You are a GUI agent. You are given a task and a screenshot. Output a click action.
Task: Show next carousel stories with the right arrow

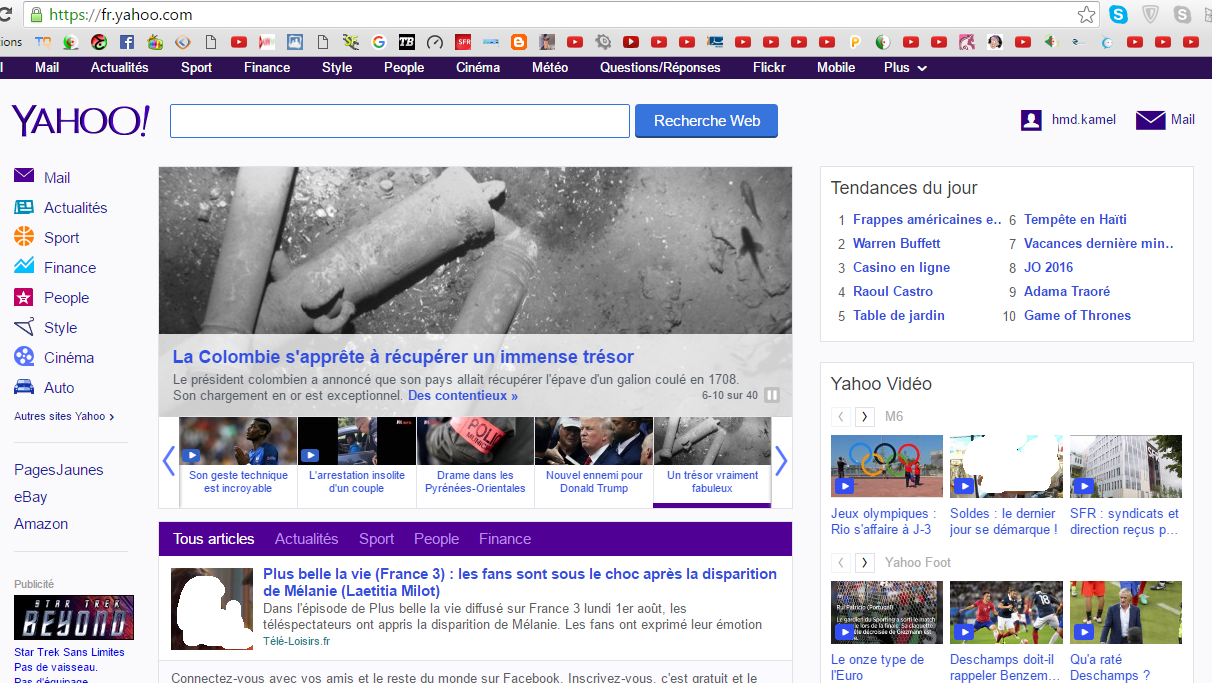coord(781,461)
